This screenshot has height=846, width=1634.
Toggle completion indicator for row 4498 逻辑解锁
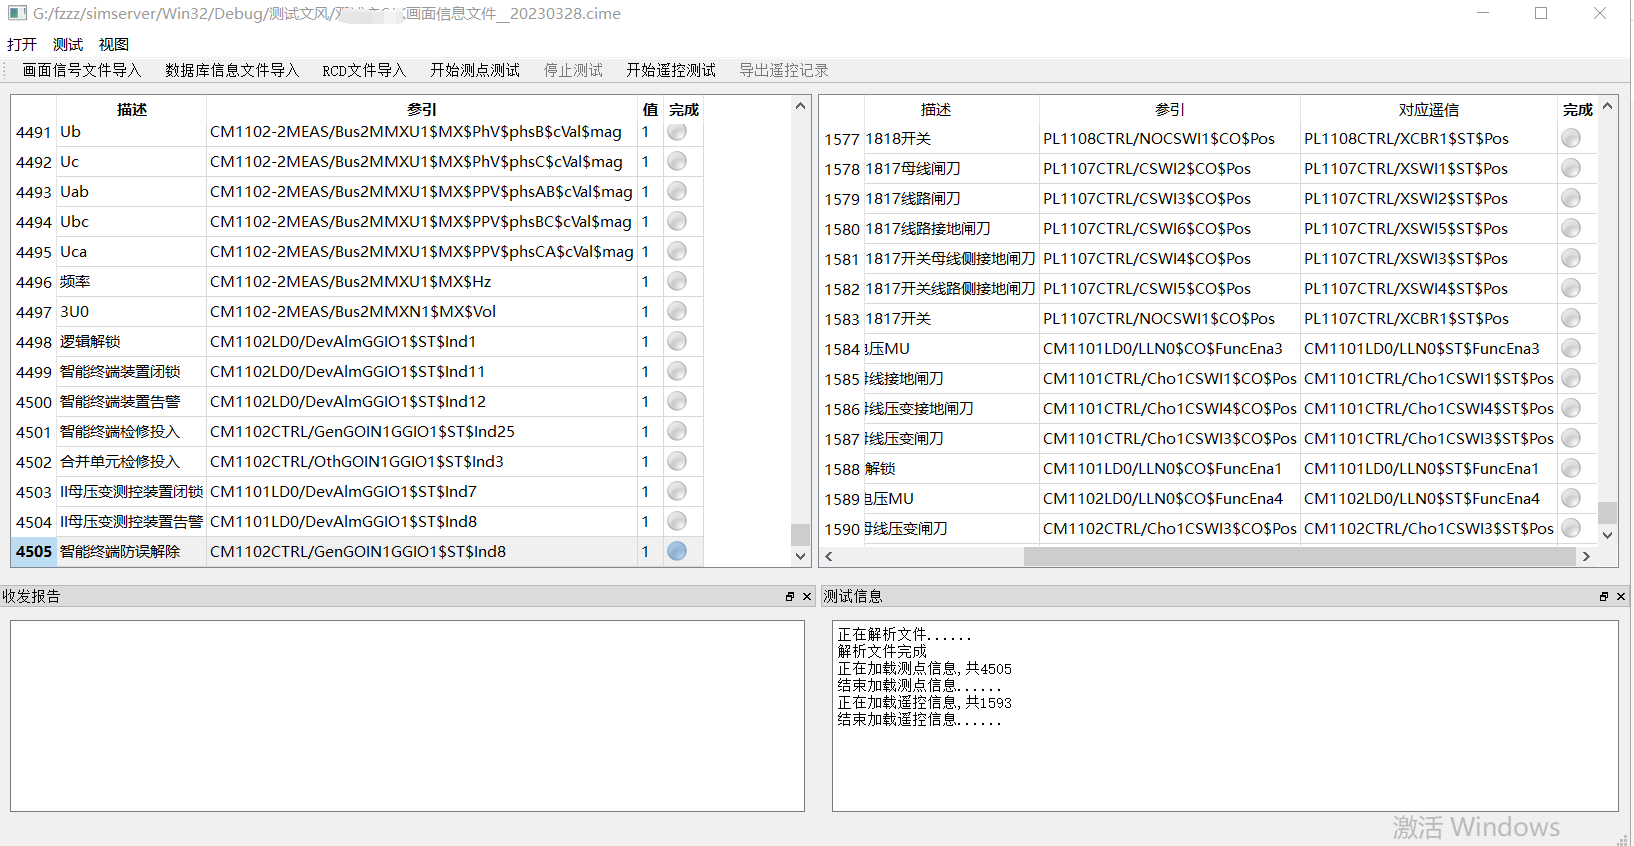click(x=677, y=342)
